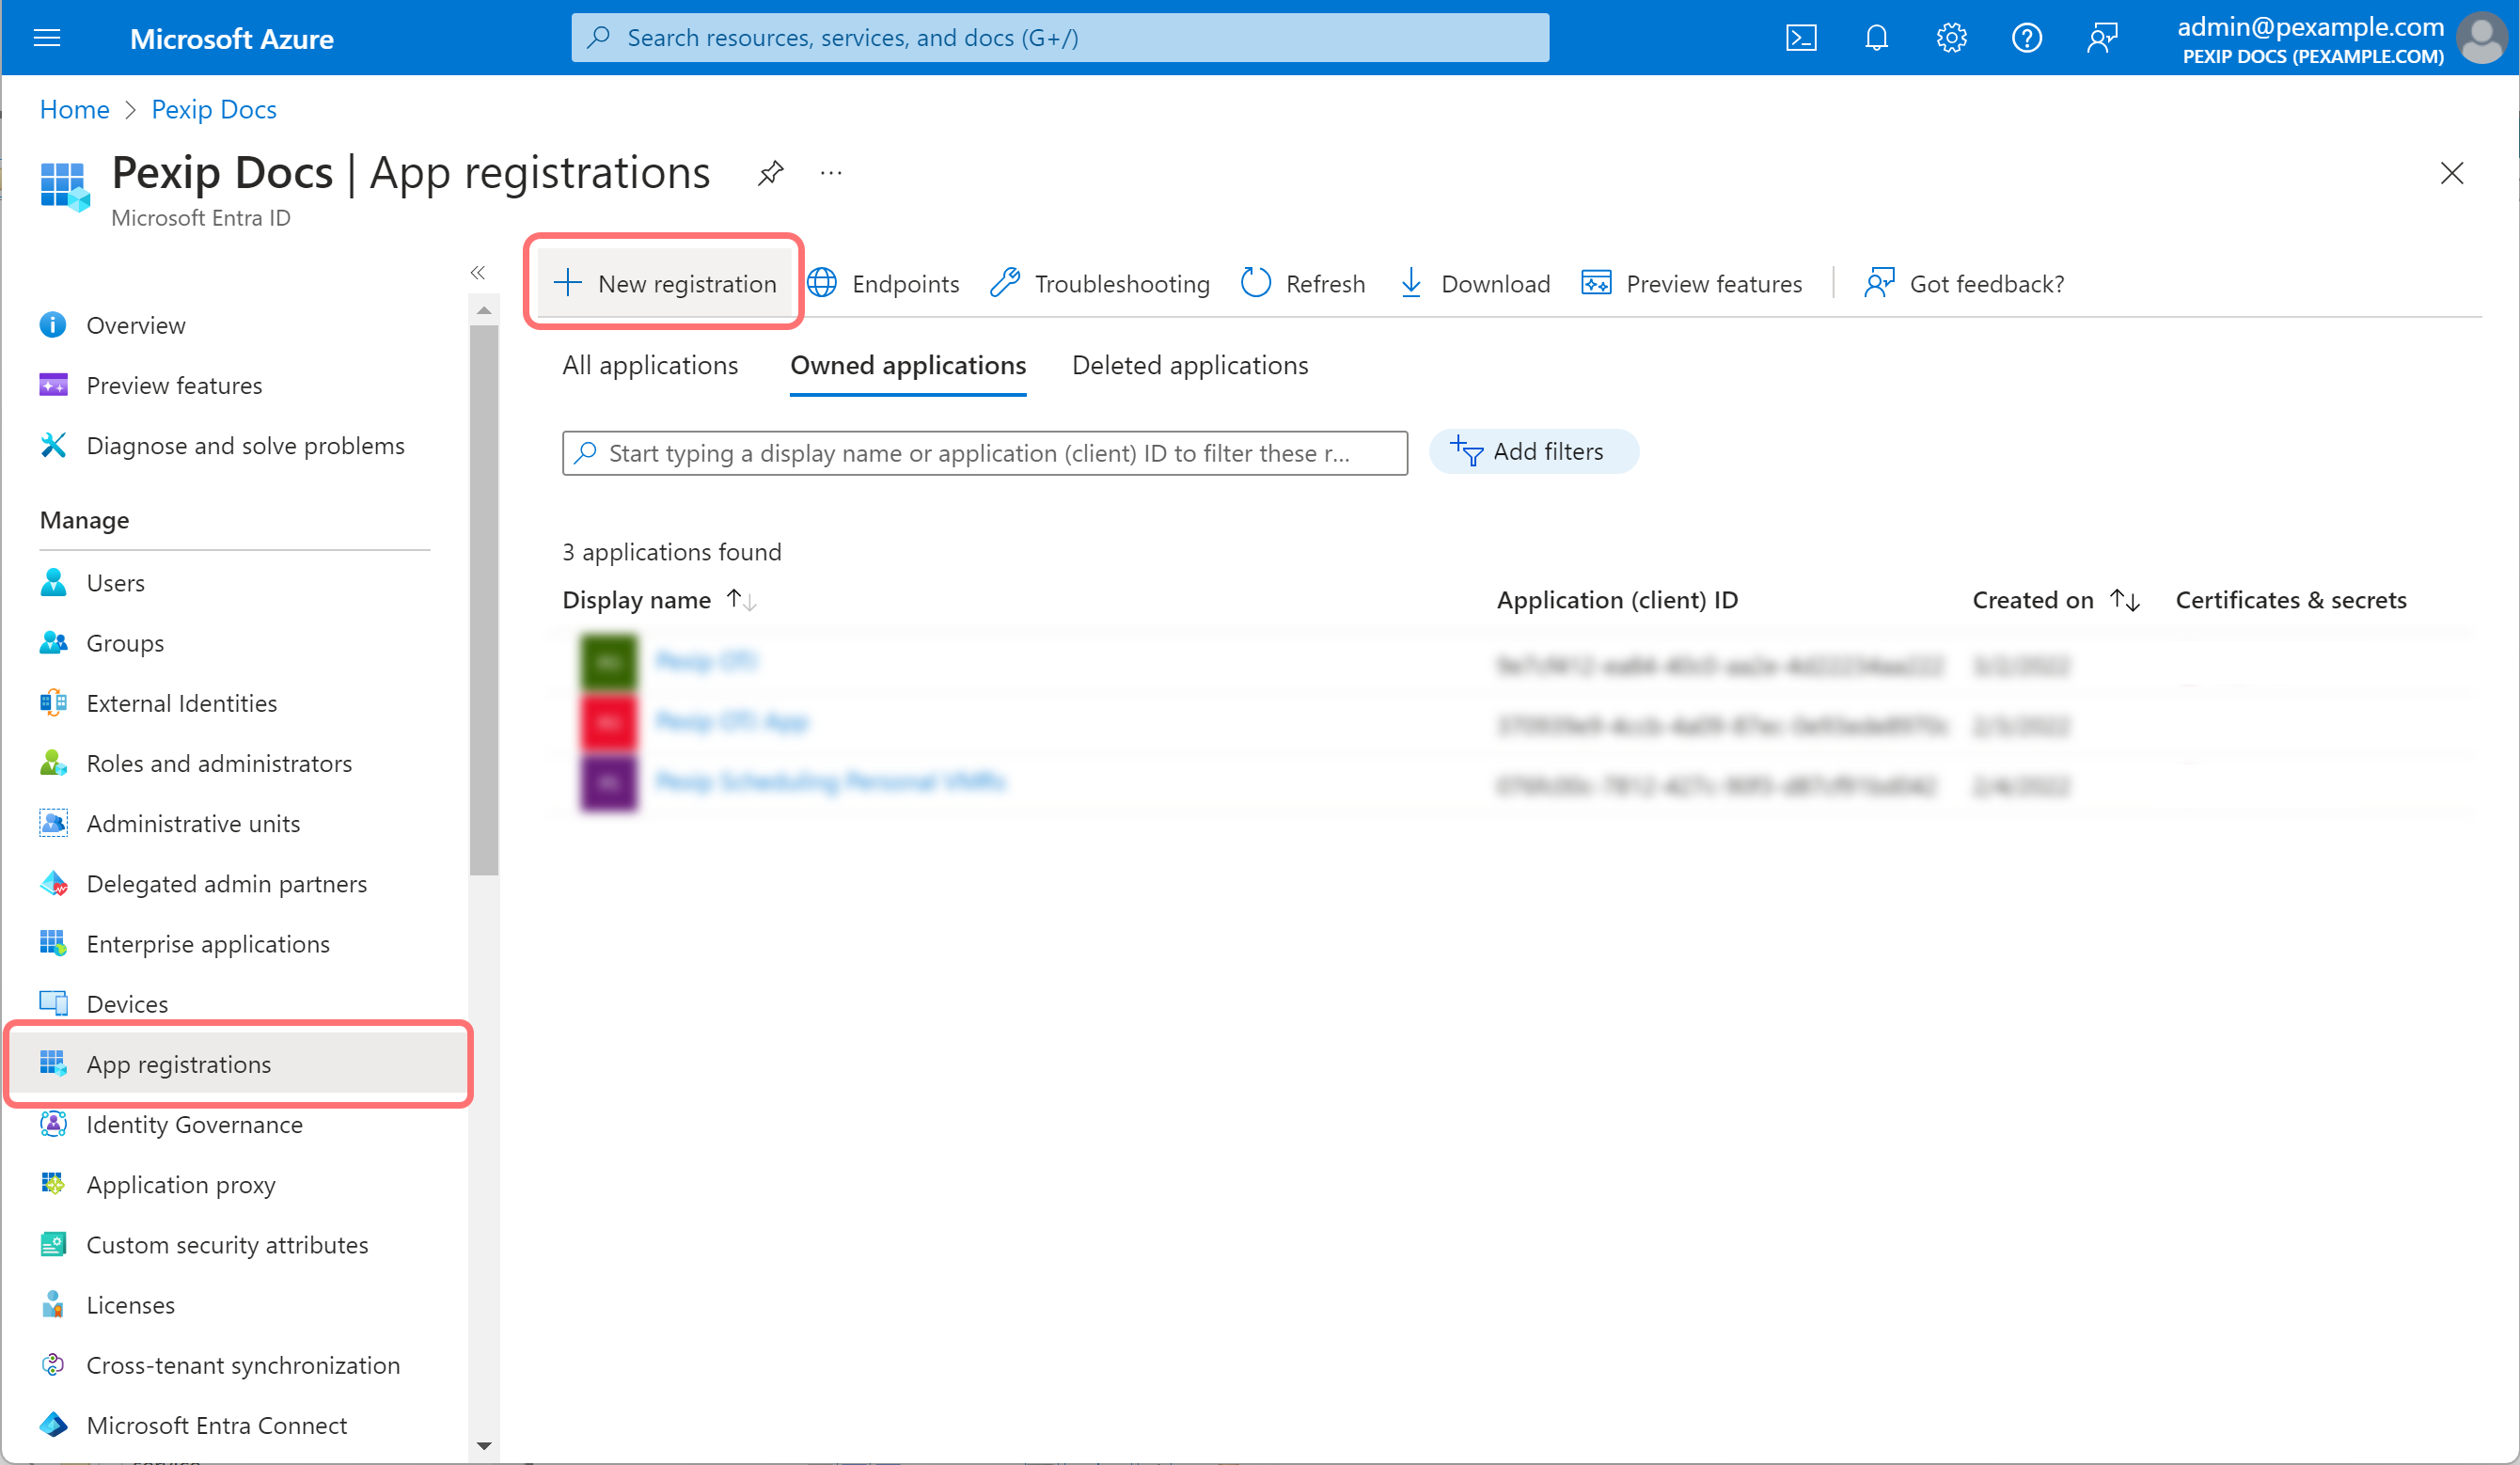Click the Endpoints toolbar item
The image size is (2520, 1465).
pyautogui.click(x=884, y=283)
